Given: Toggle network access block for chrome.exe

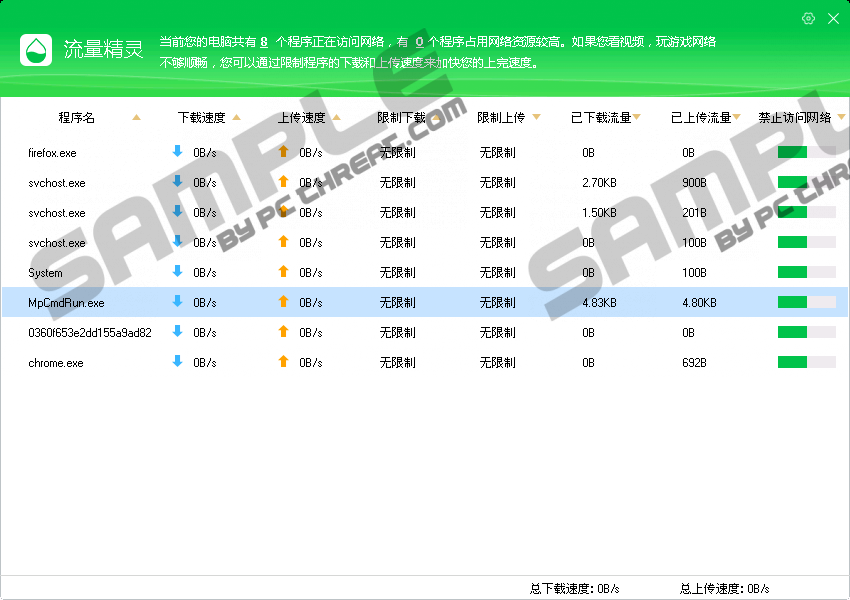Looking at the screenshot, I should pyautogui.click(x=806, y=363).
